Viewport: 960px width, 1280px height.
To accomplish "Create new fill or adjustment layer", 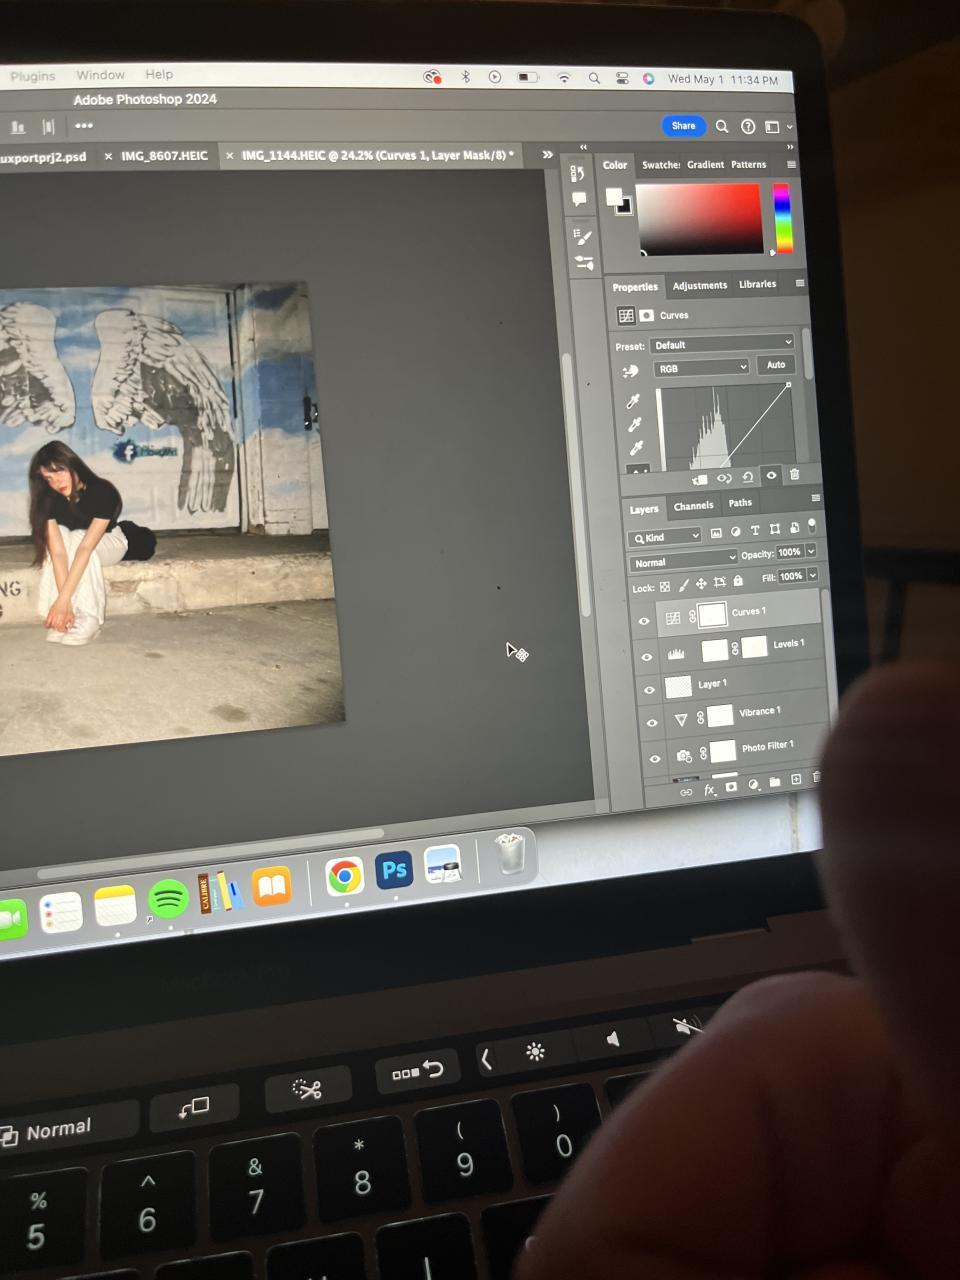I will [753, 785].
